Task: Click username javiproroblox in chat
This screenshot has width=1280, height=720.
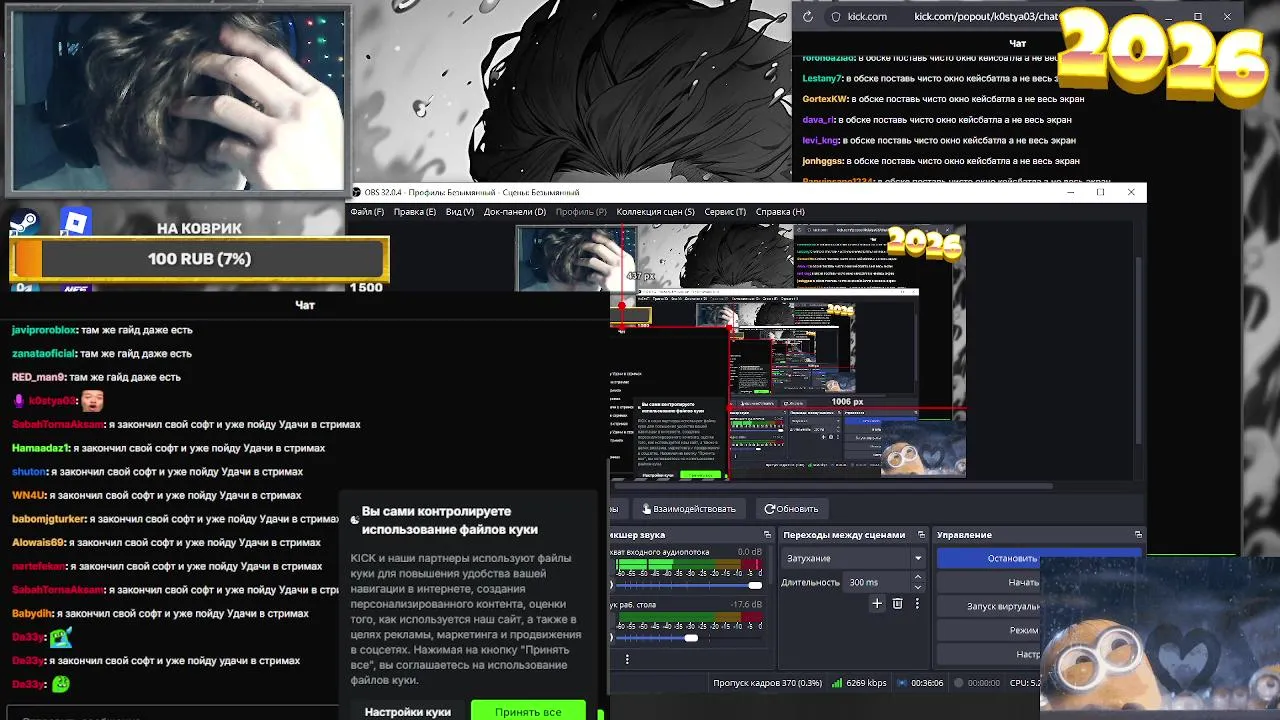Action: 44,330
